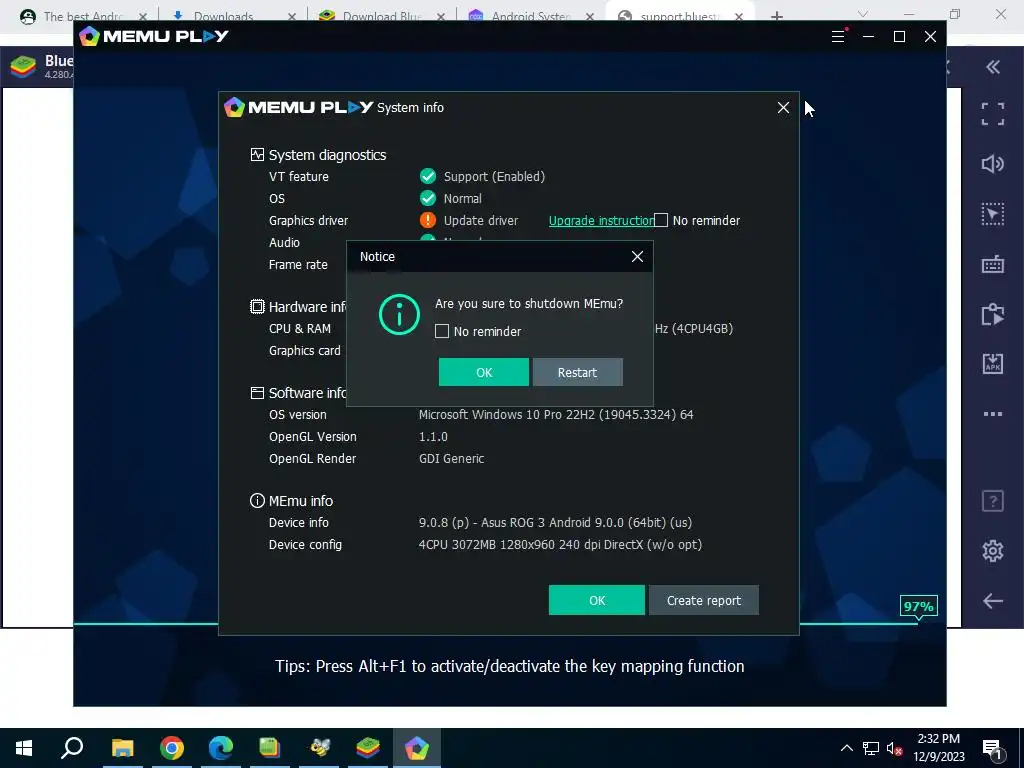The image size is (1024, 768).
Task: Click Device config value 4CPU 3072MB text
Action: (560, 545)
